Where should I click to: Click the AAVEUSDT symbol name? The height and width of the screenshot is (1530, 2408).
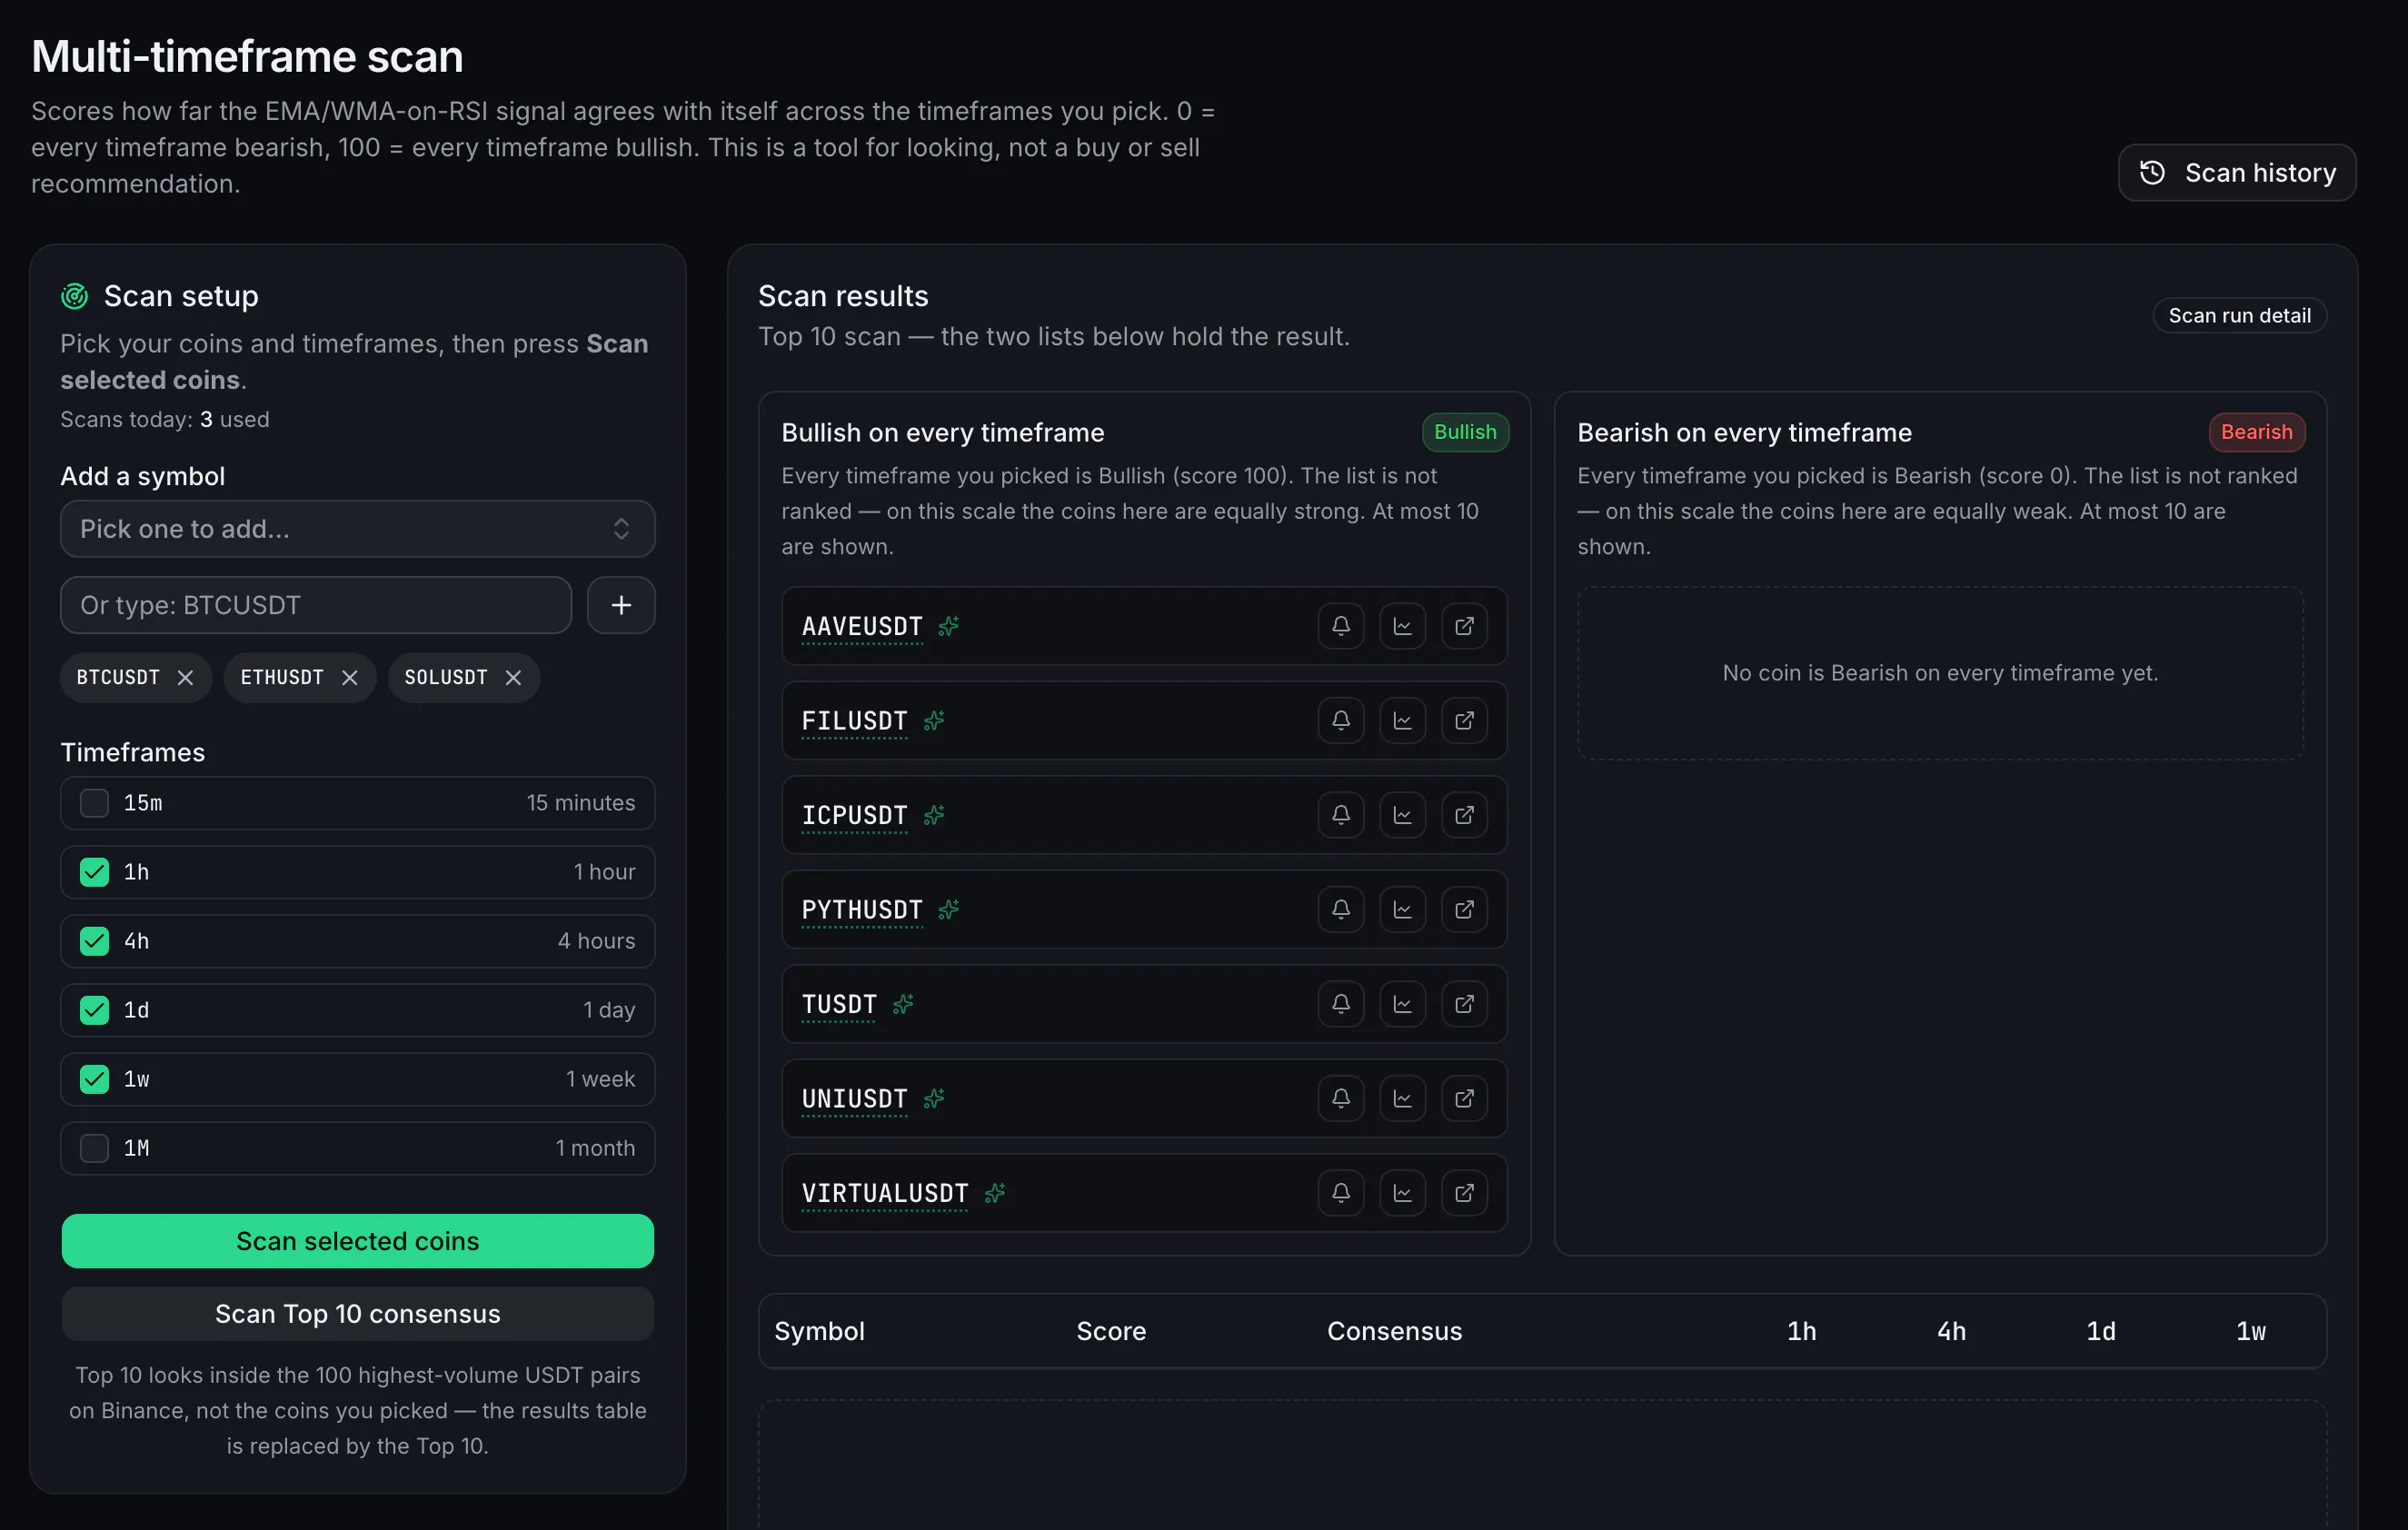(x=862, y=626)
